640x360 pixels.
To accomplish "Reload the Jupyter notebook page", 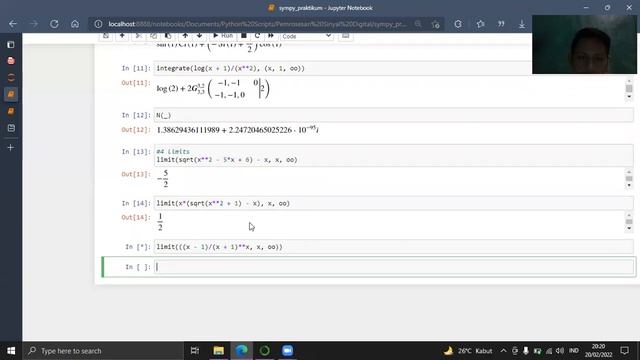I will (54, 24).
